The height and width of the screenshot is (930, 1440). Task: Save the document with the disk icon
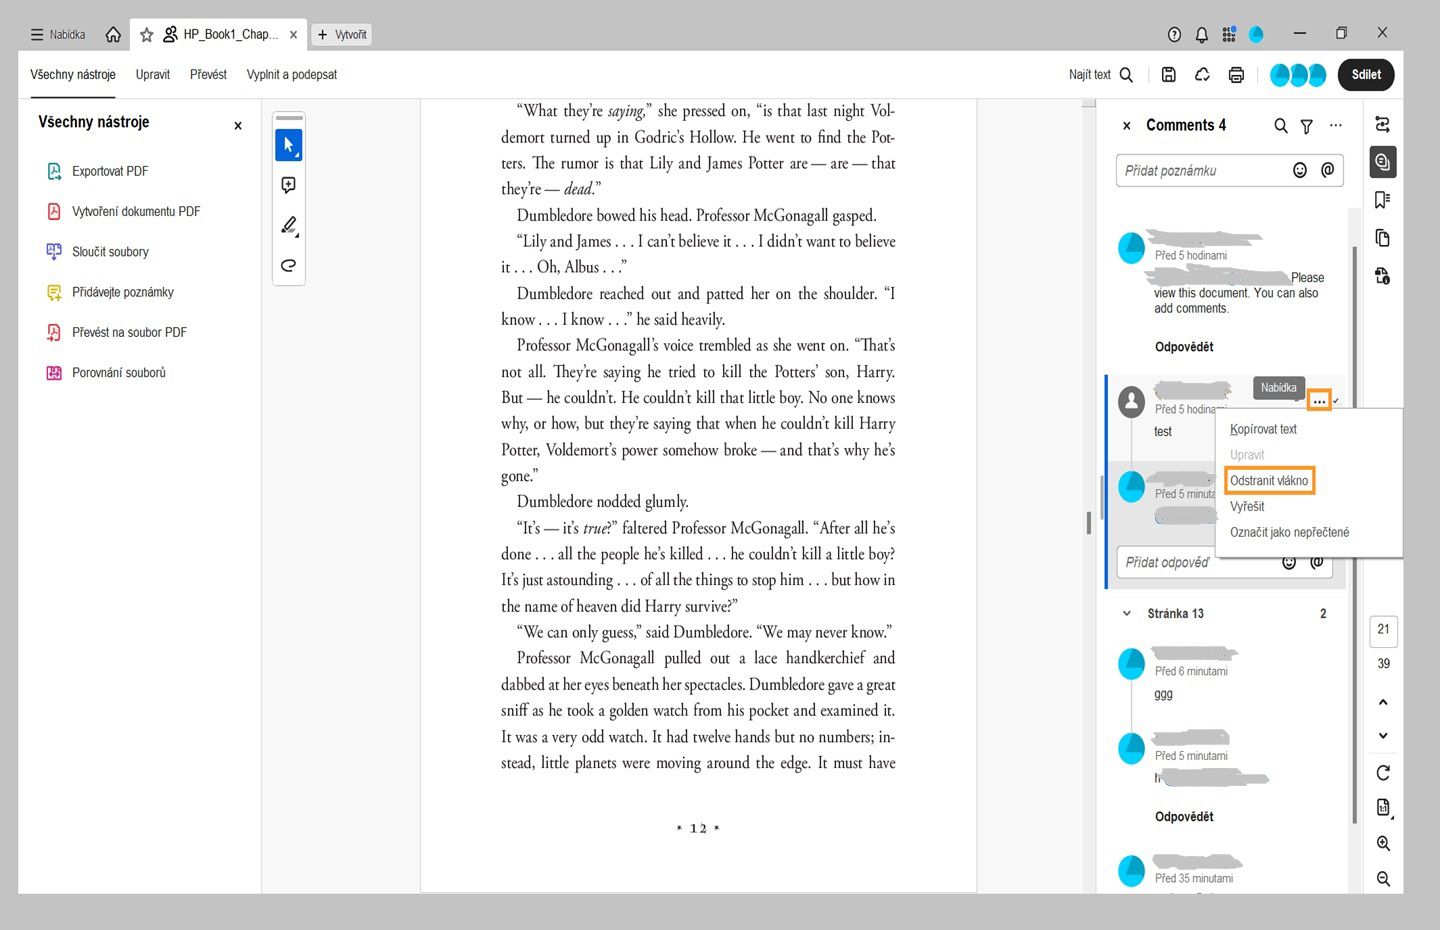click(x=1168, y=75)
